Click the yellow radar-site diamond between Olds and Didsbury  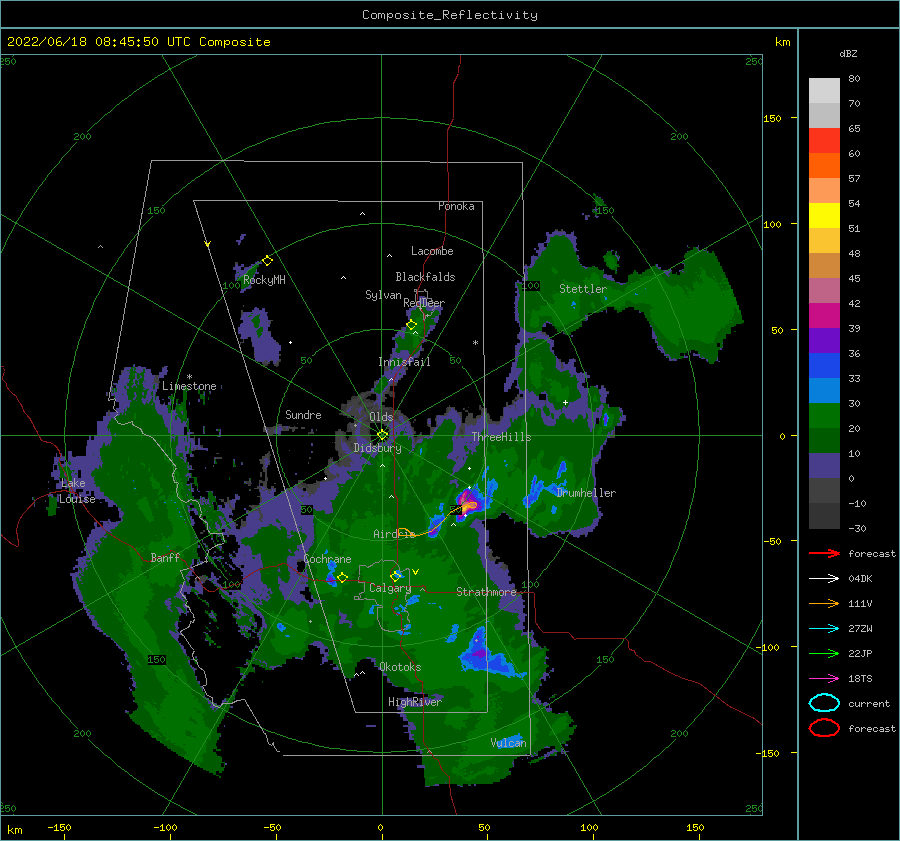click(382, 435)
